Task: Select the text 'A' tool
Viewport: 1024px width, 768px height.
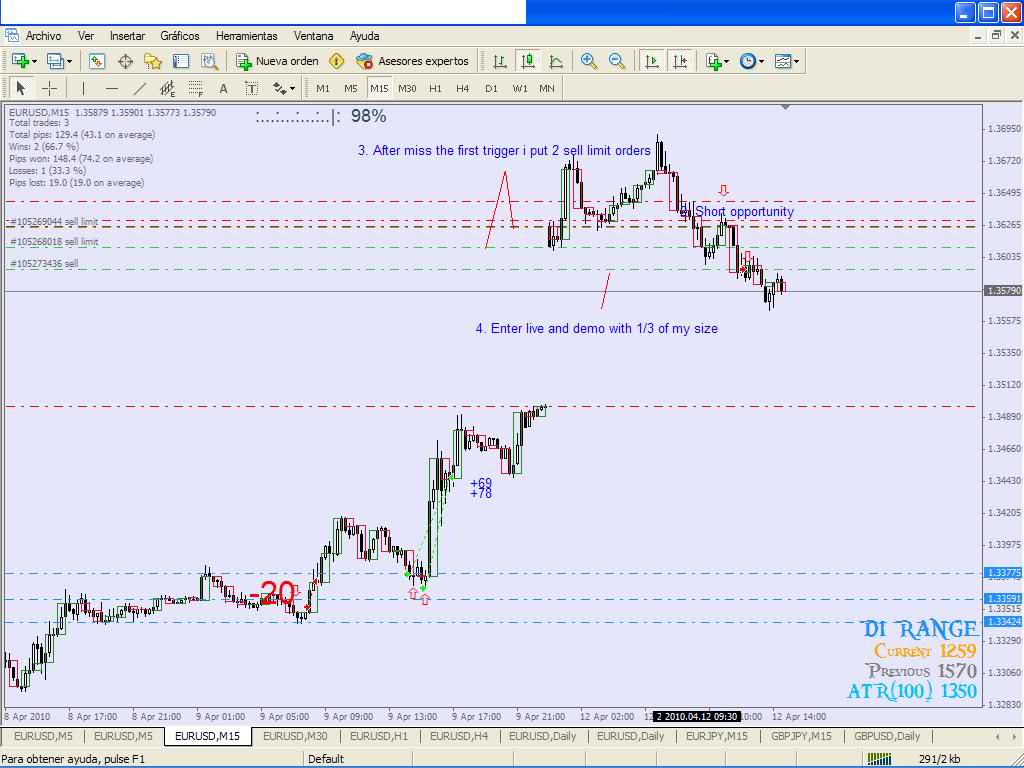Action: (x=223, y=88)
